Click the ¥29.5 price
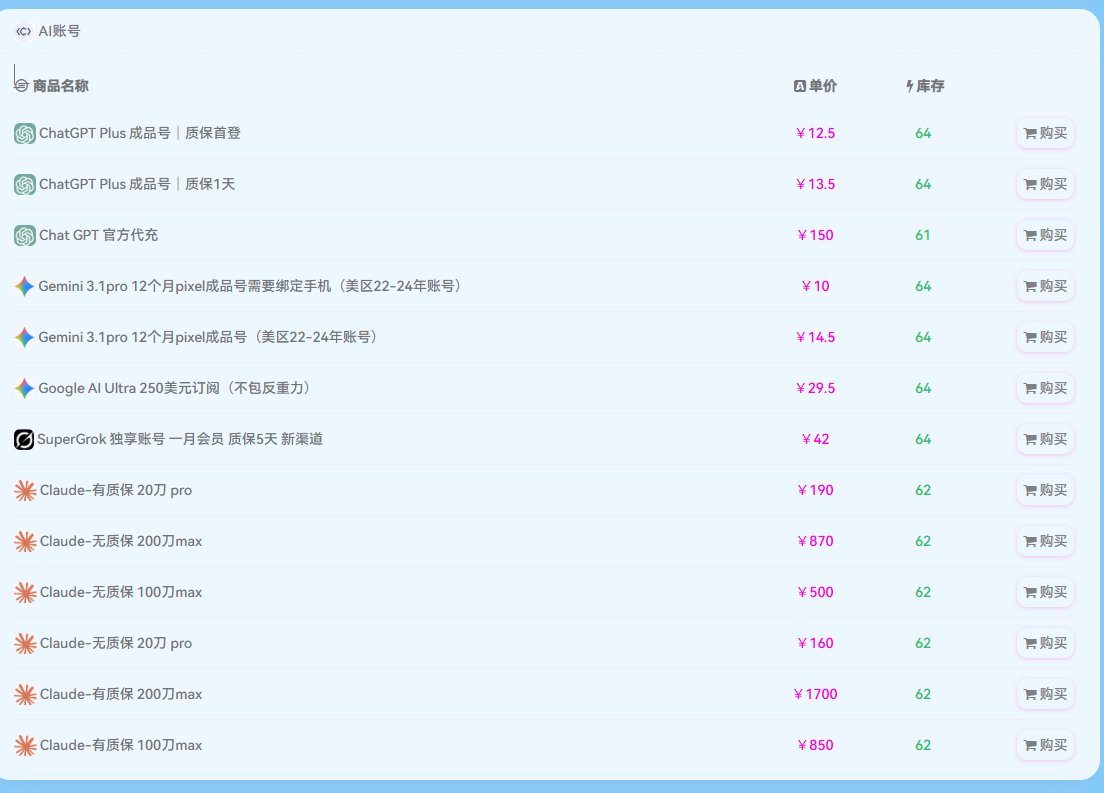The image size is (1104, 793). [815, 388]
